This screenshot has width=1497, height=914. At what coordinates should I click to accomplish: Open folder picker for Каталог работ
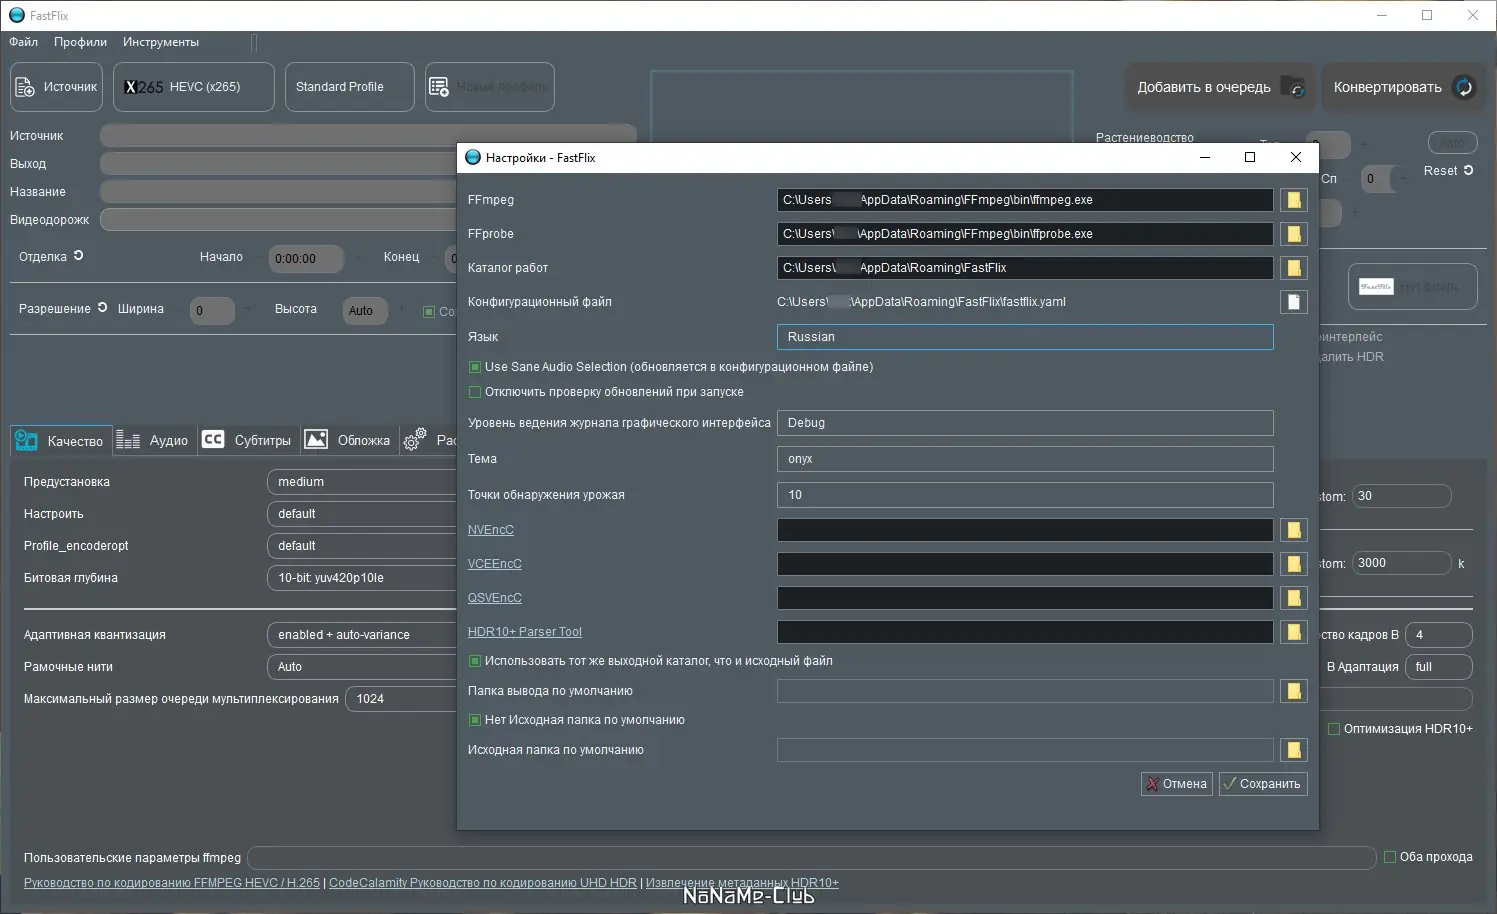[x=1294, y=268]
